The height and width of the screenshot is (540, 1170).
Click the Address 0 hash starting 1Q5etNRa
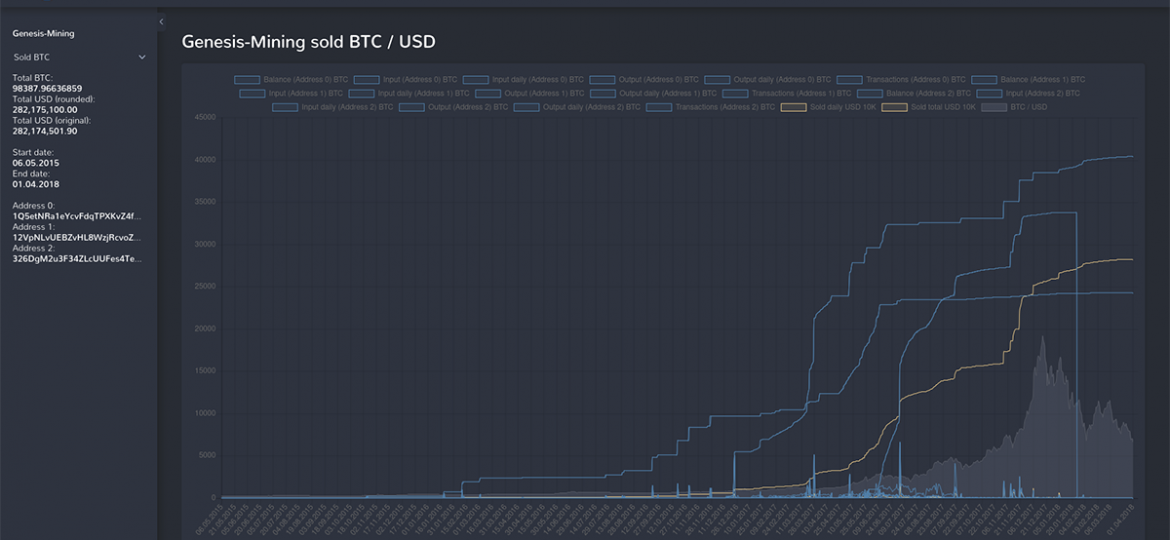pos(77,216)
